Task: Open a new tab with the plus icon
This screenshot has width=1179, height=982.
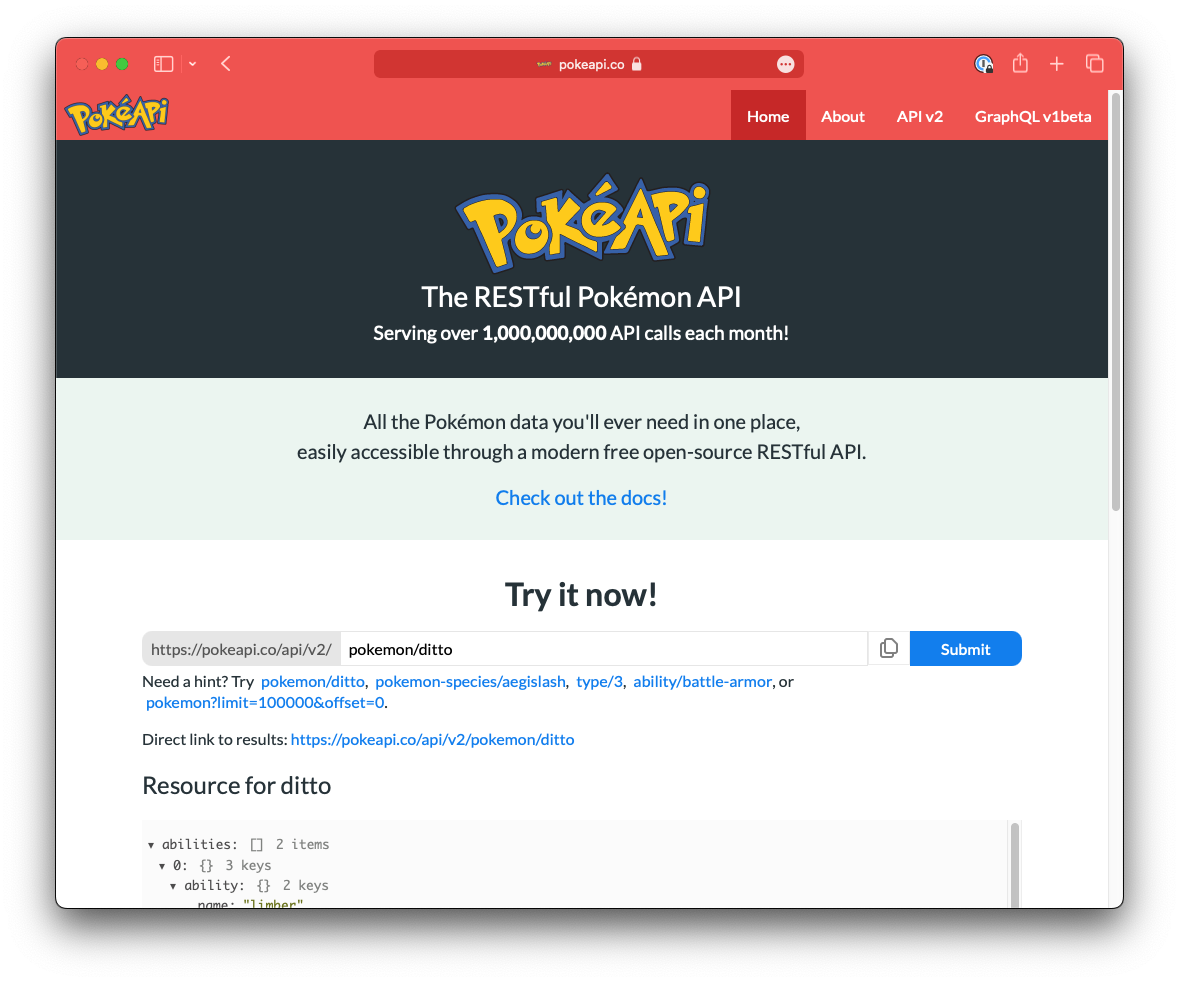Action: coord(1056,63)
